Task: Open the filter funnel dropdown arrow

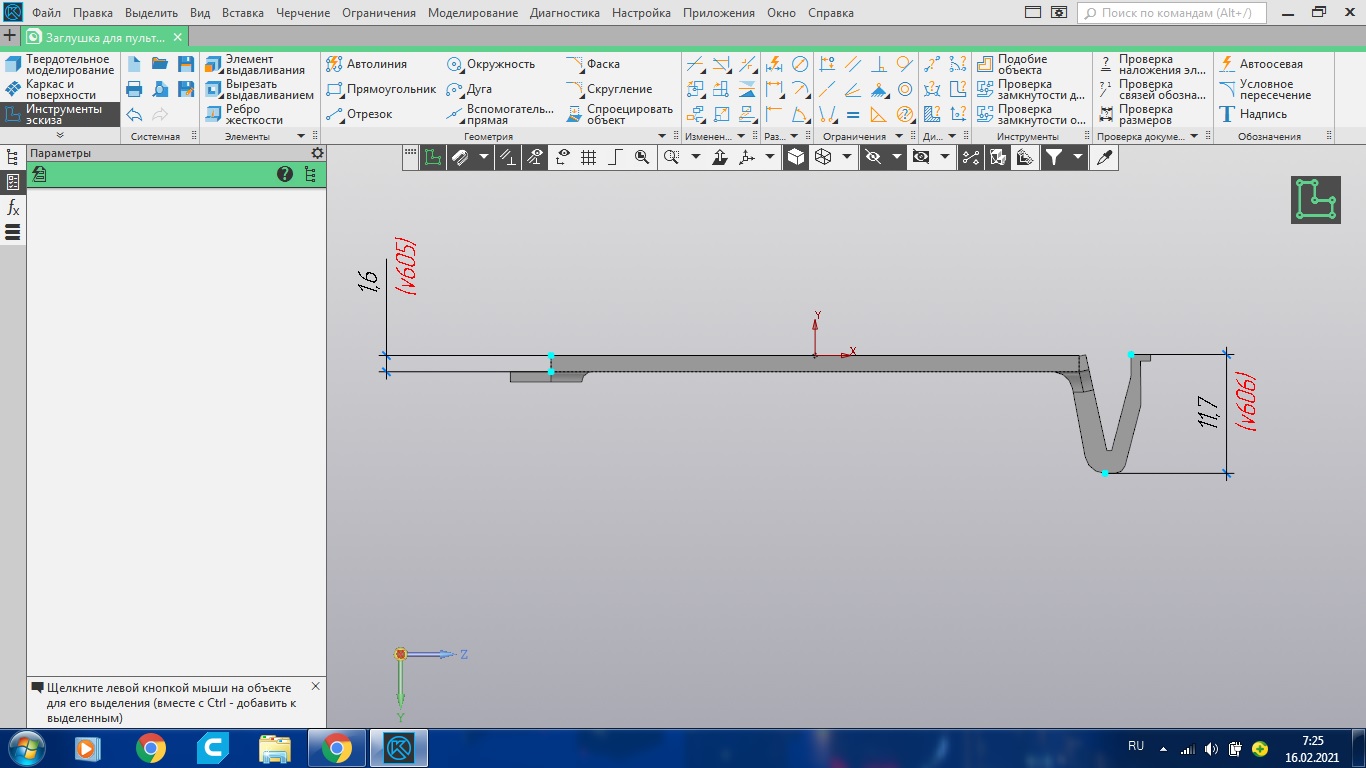Action: click(1078, 157)
